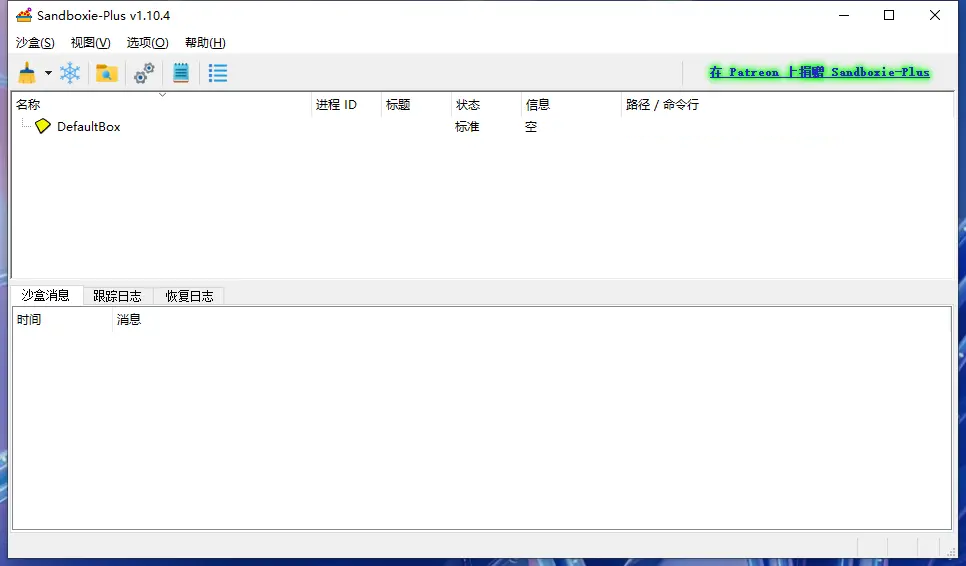Open the 沙盒(S) menu

click(x=35, y=42)
